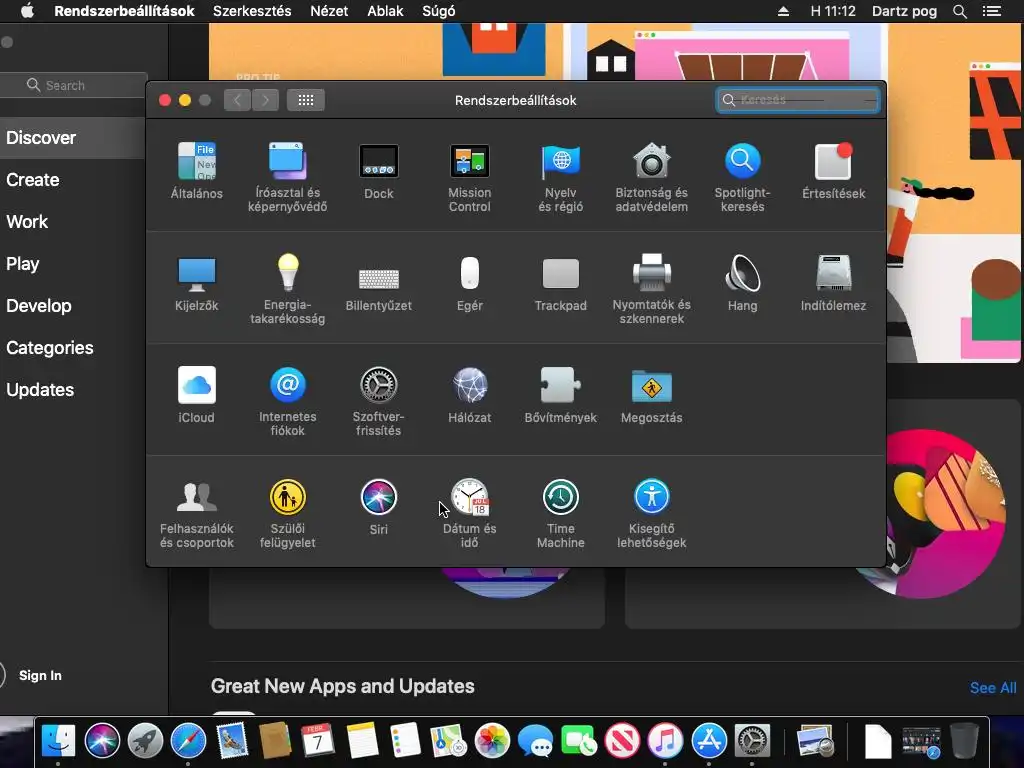Image resolution: width=1024 pixels, height=768 pixels.
Task: Open the Dock preference pane
Action: coord(379,170)
